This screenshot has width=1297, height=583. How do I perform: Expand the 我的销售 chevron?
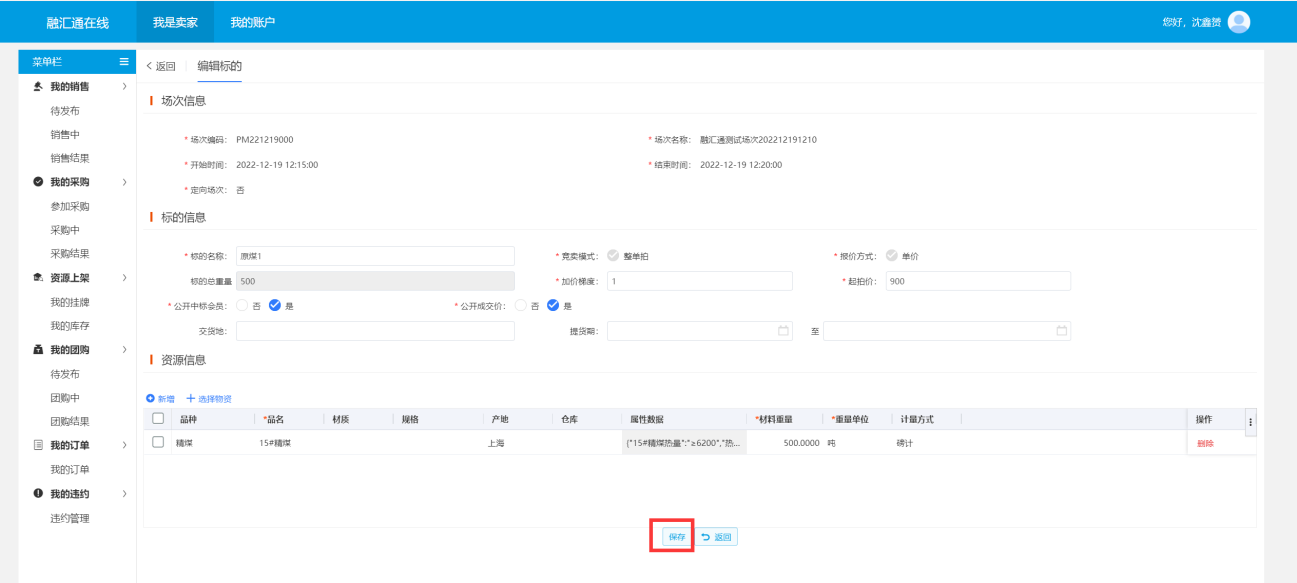click(124, 87)
